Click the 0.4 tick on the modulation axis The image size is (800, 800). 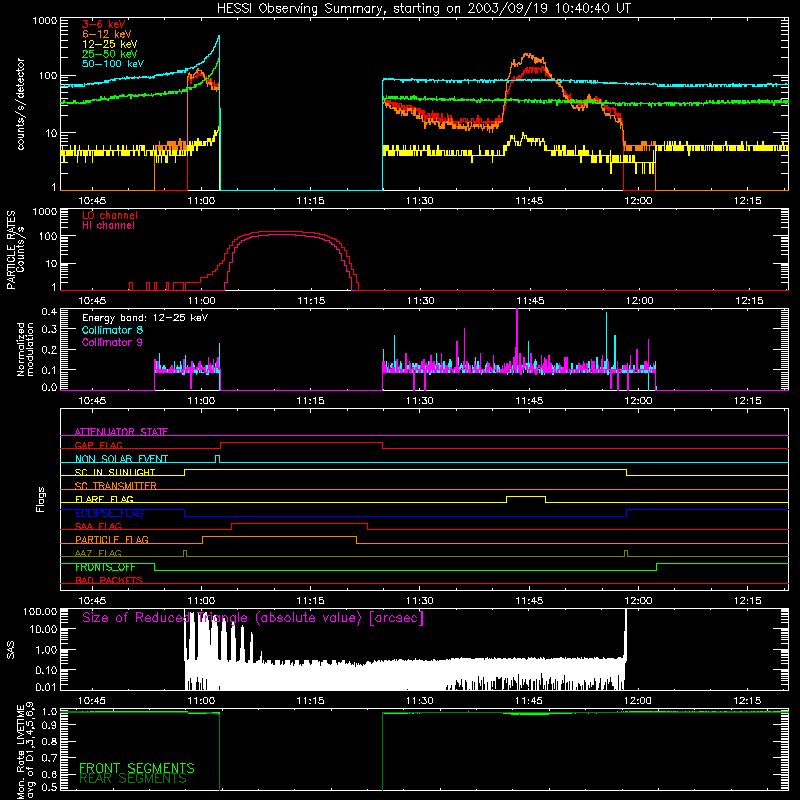[49, 312]
